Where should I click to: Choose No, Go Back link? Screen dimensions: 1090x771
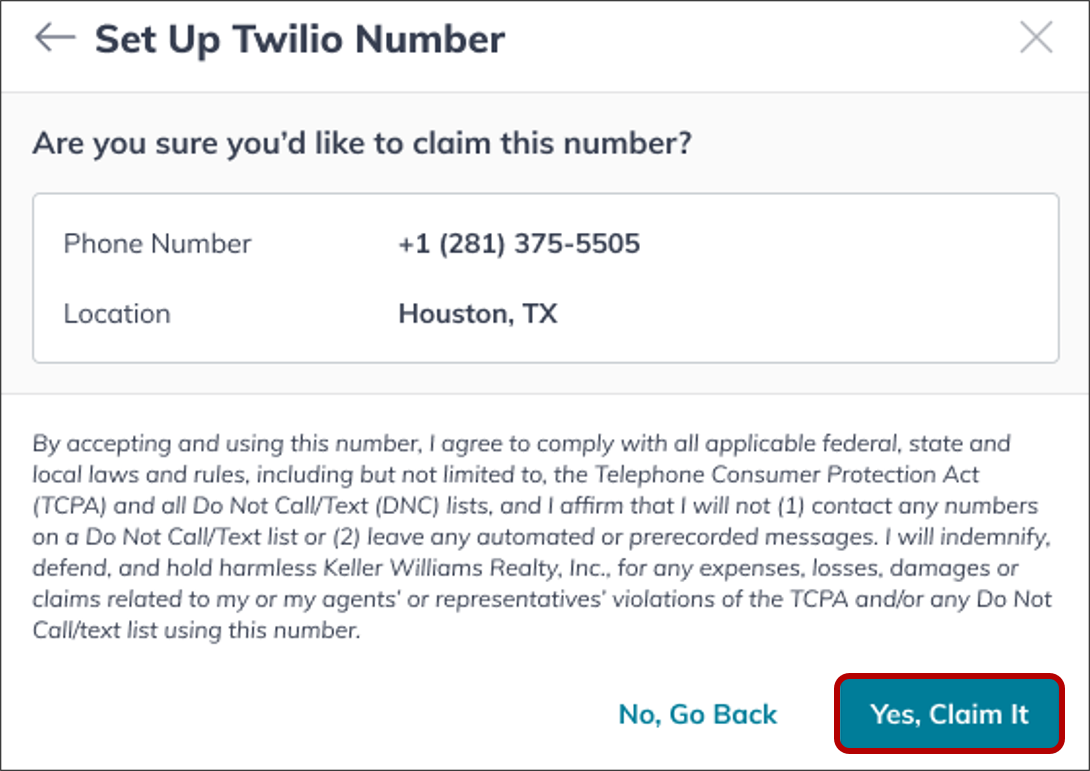(697, 714)
